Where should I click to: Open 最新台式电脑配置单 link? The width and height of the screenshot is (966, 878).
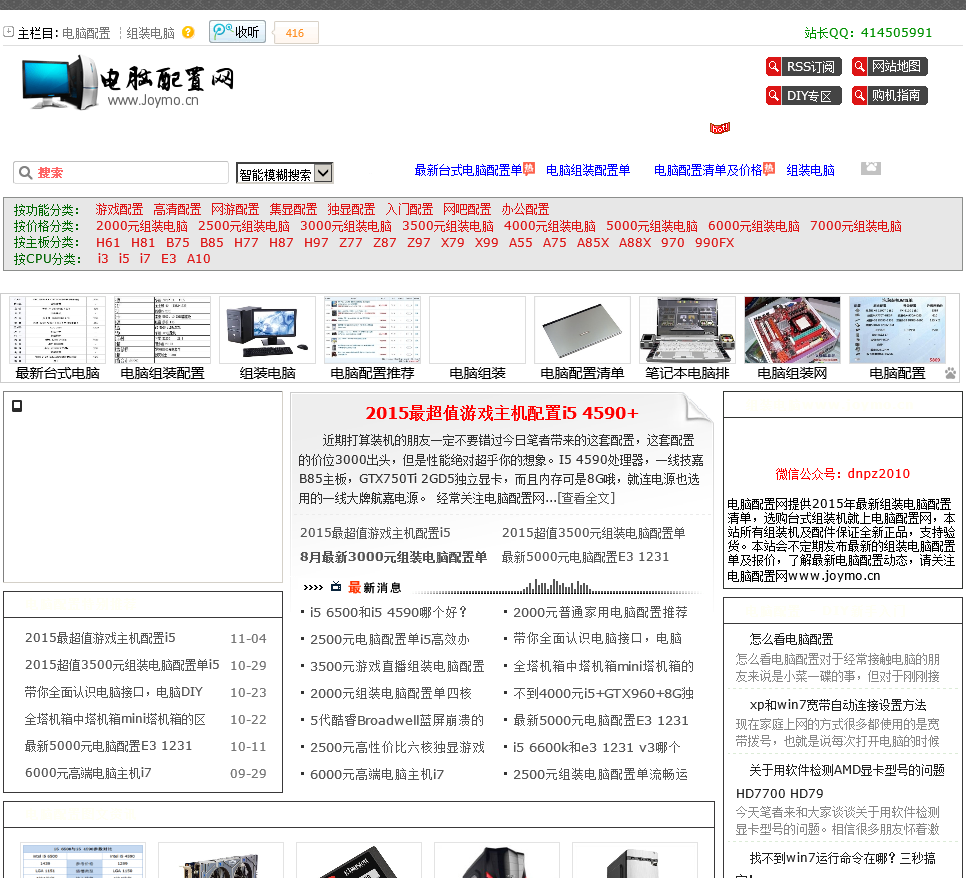pos(468,170)
